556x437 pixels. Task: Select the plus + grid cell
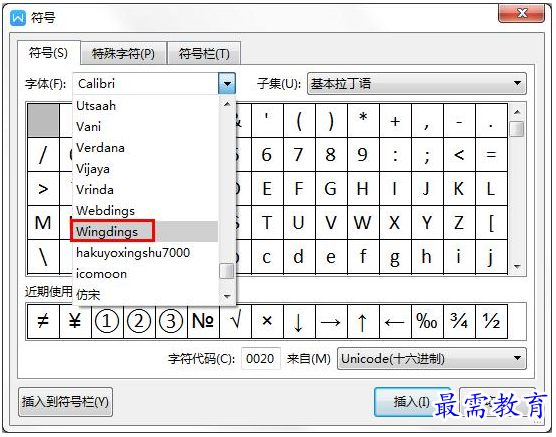tap(395, 121)
